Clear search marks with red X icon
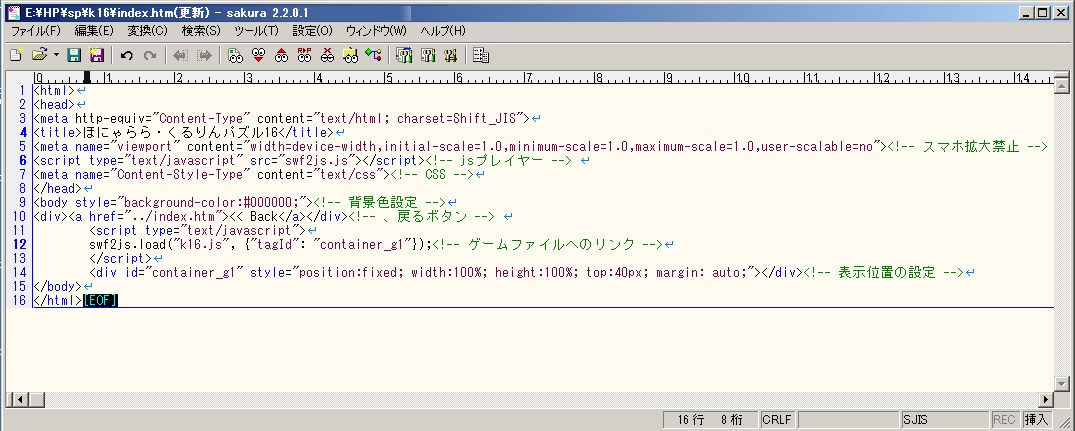The image size is (1075, 431). [x=327, y=56]
